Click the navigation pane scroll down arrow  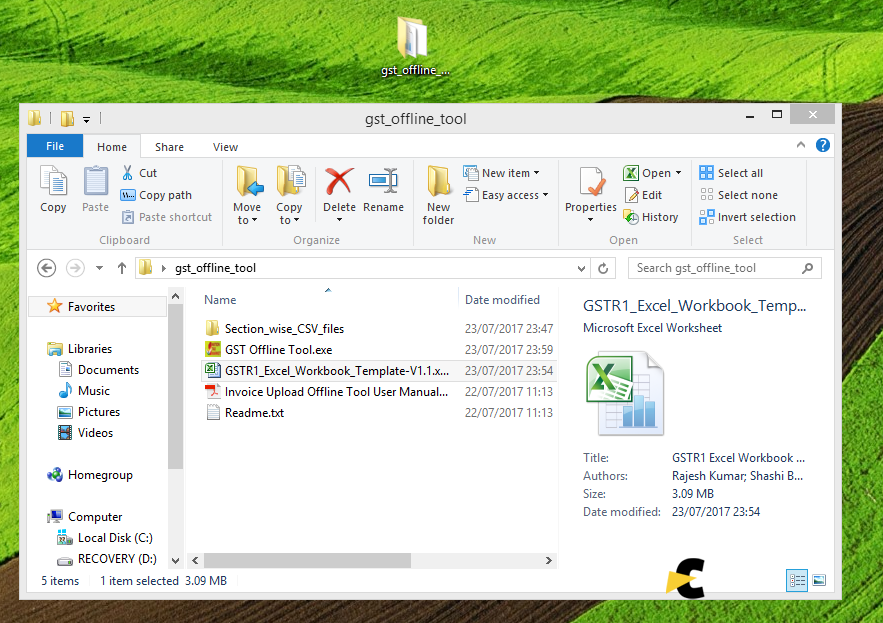tap(175, 560)
